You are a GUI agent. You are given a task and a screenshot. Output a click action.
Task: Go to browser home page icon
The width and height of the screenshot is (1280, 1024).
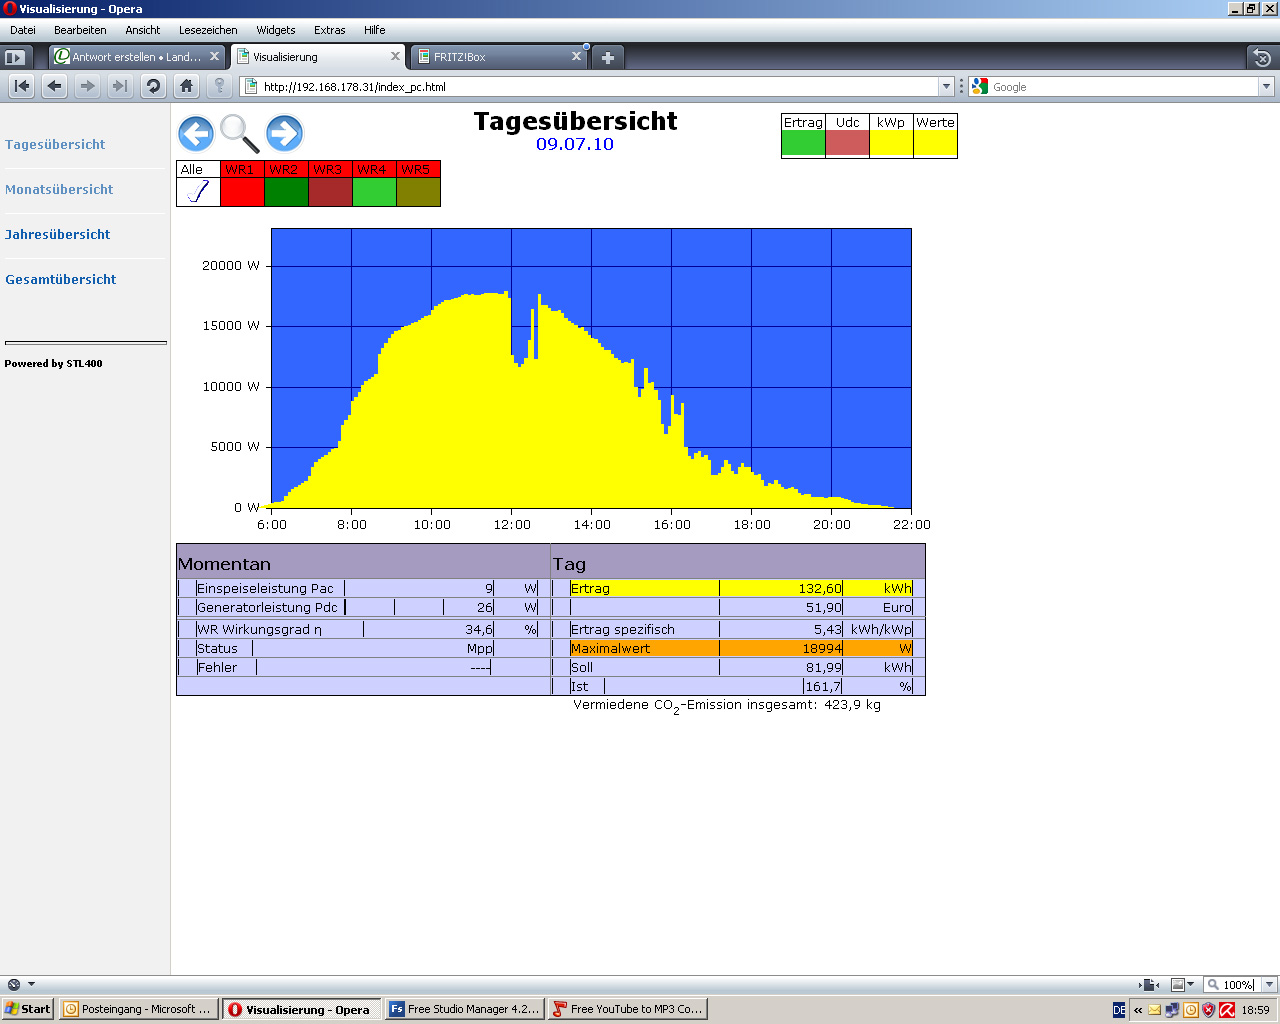[x=186, y=86]
